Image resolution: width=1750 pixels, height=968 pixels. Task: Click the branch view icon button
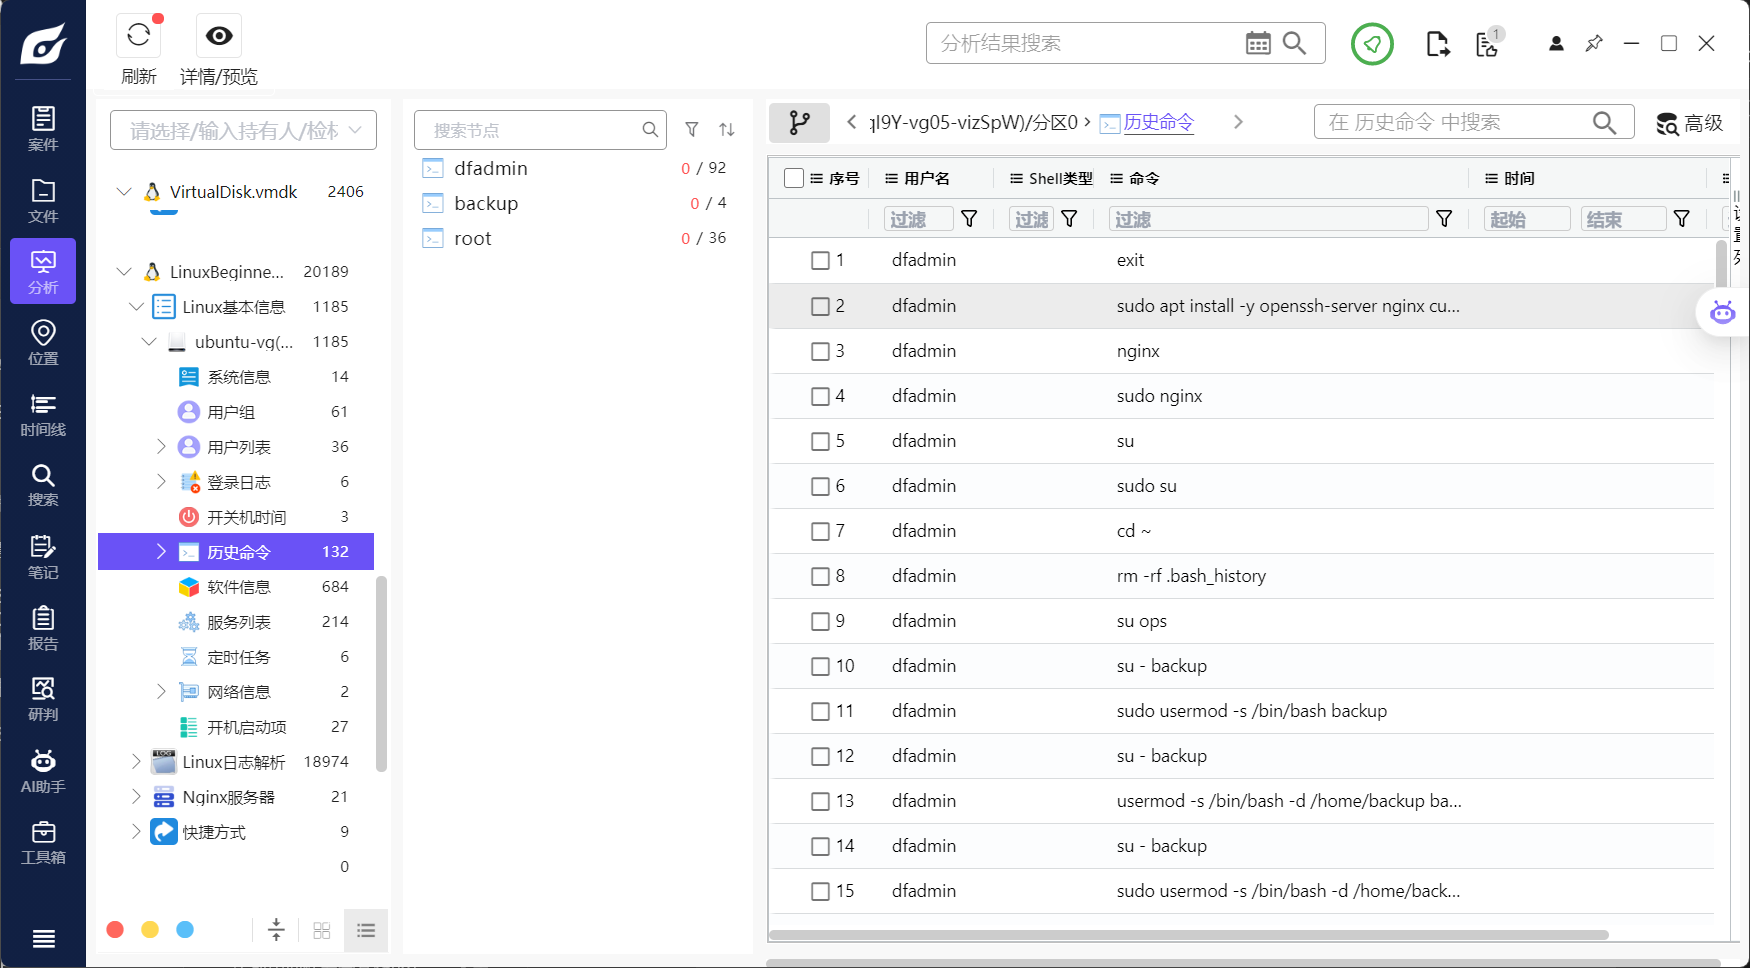[799, 122]
